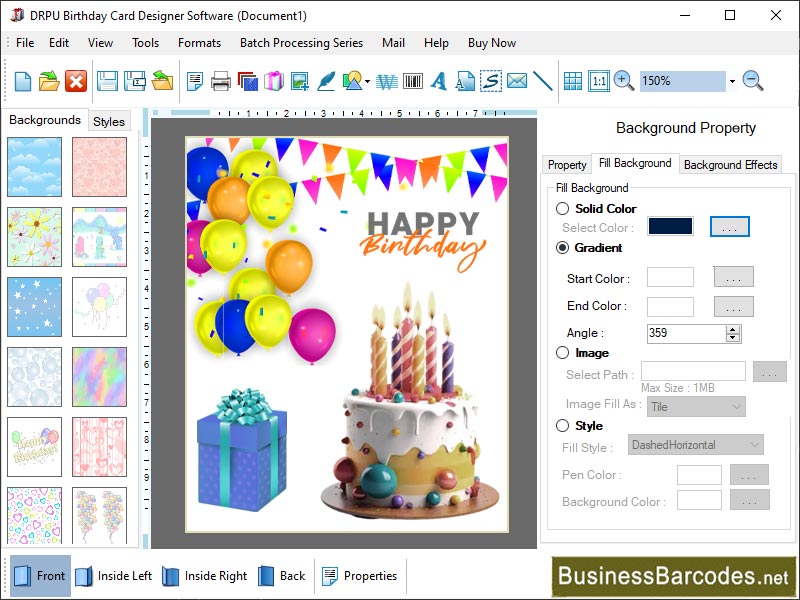The height and width of the screenshot is (600, 800).
Task: Choose the Style fill option
Action: (x=562, y=425)
